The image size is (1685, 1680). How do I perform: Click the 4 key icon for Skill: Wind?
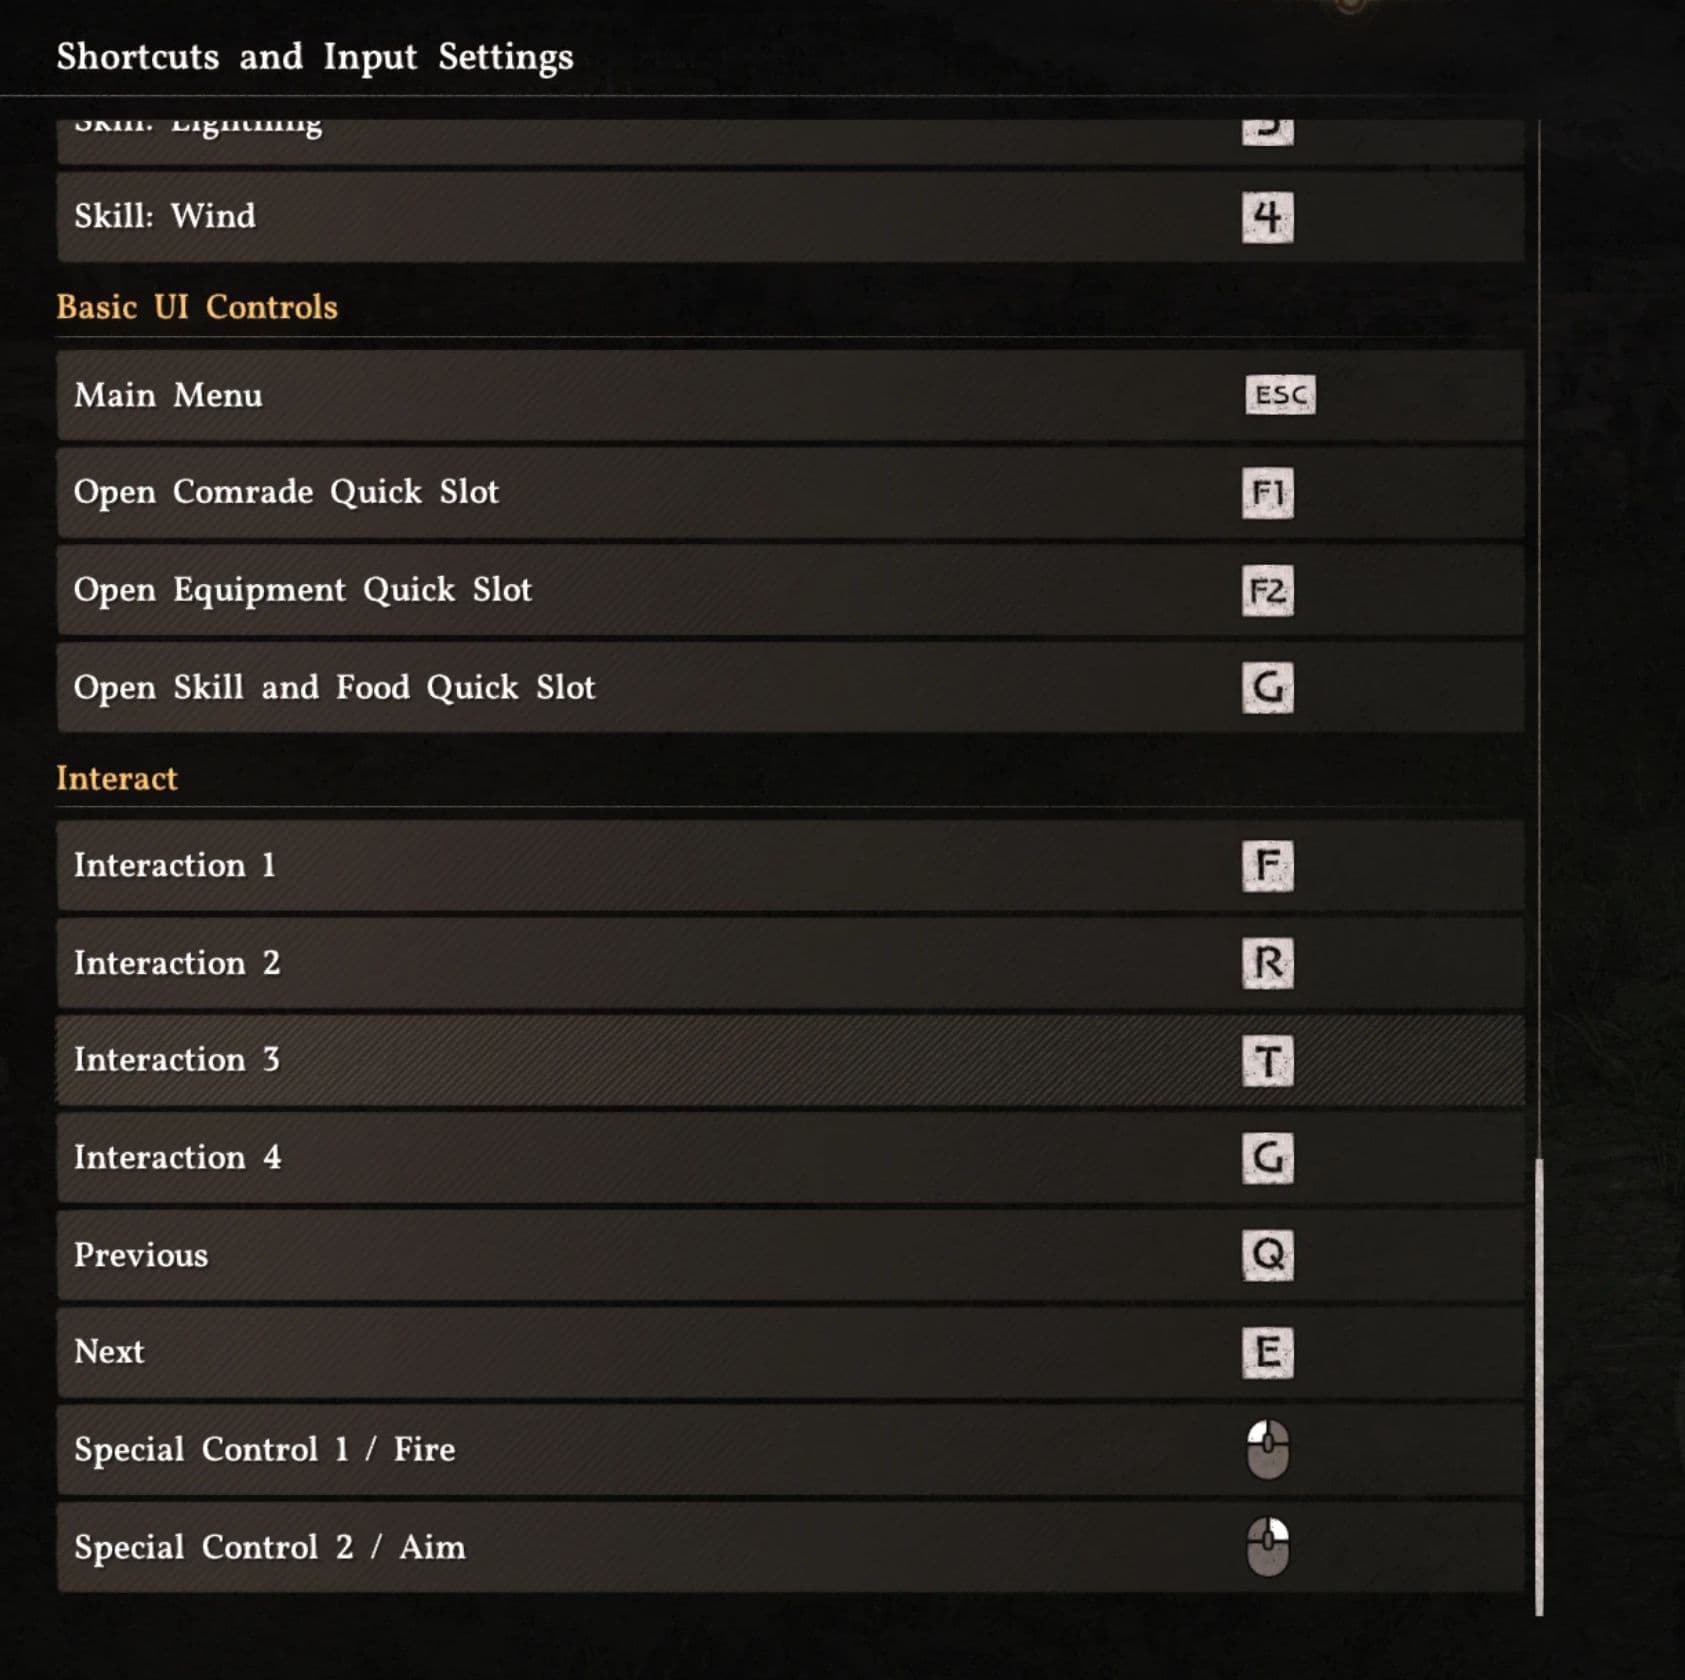click(1267, 217)
